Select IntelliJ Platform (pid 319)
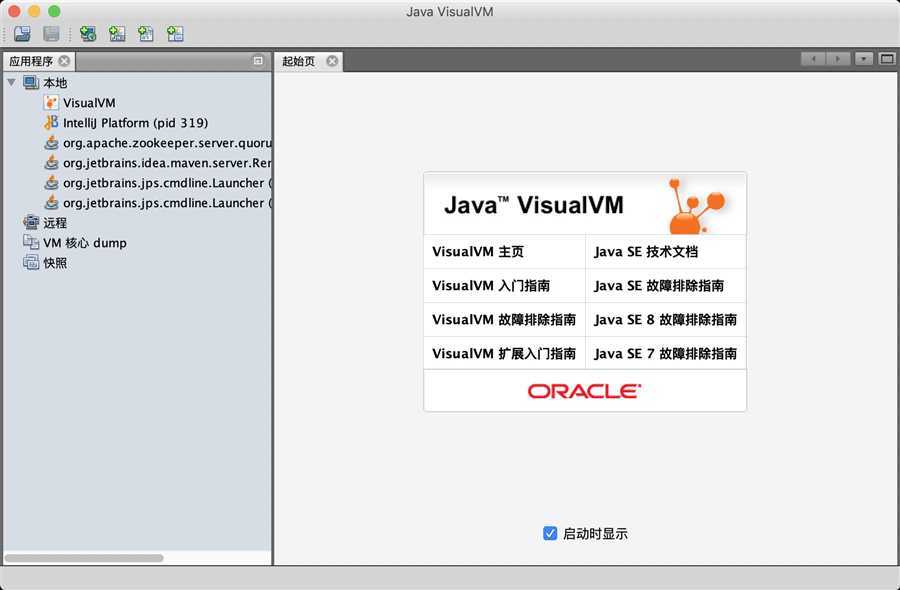 (x=135, y=123)
